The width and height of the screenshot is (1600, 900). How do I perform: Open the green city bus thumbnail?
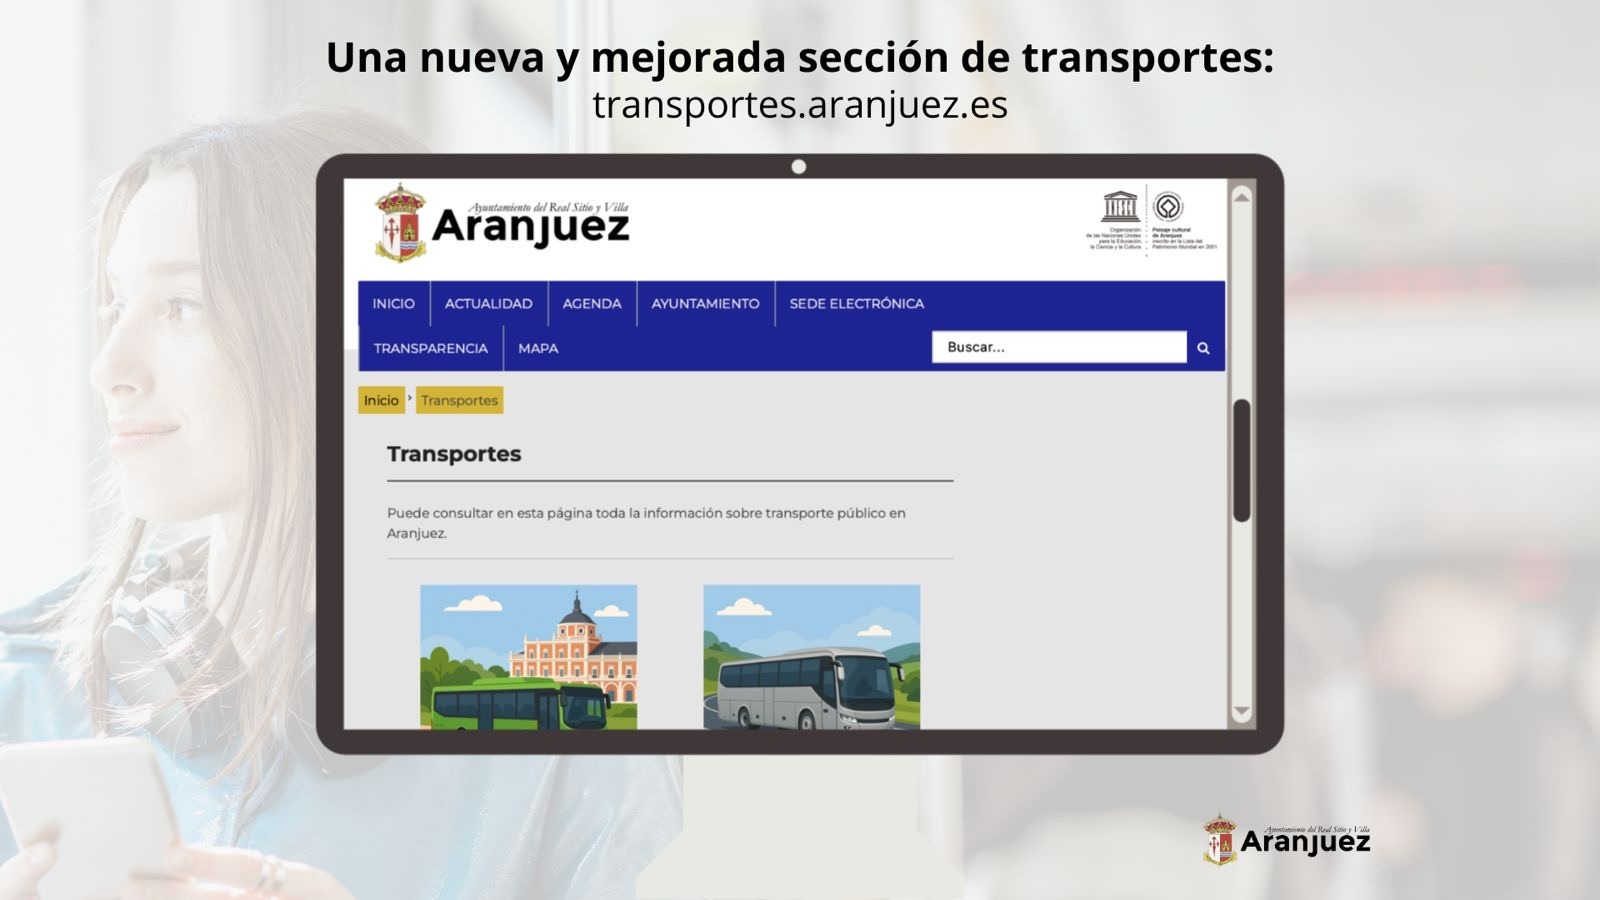click(528, 657)
